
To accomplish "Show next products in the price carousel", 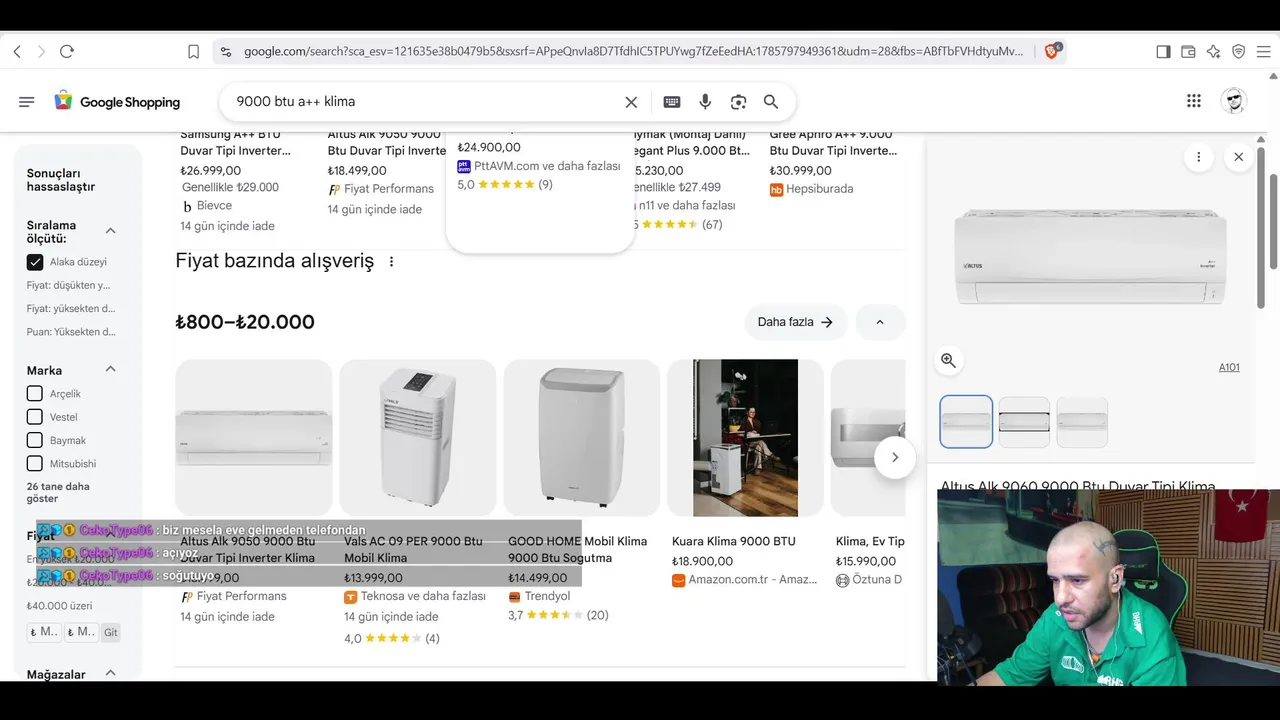I will pyautogui.click(x=894, y=457).
